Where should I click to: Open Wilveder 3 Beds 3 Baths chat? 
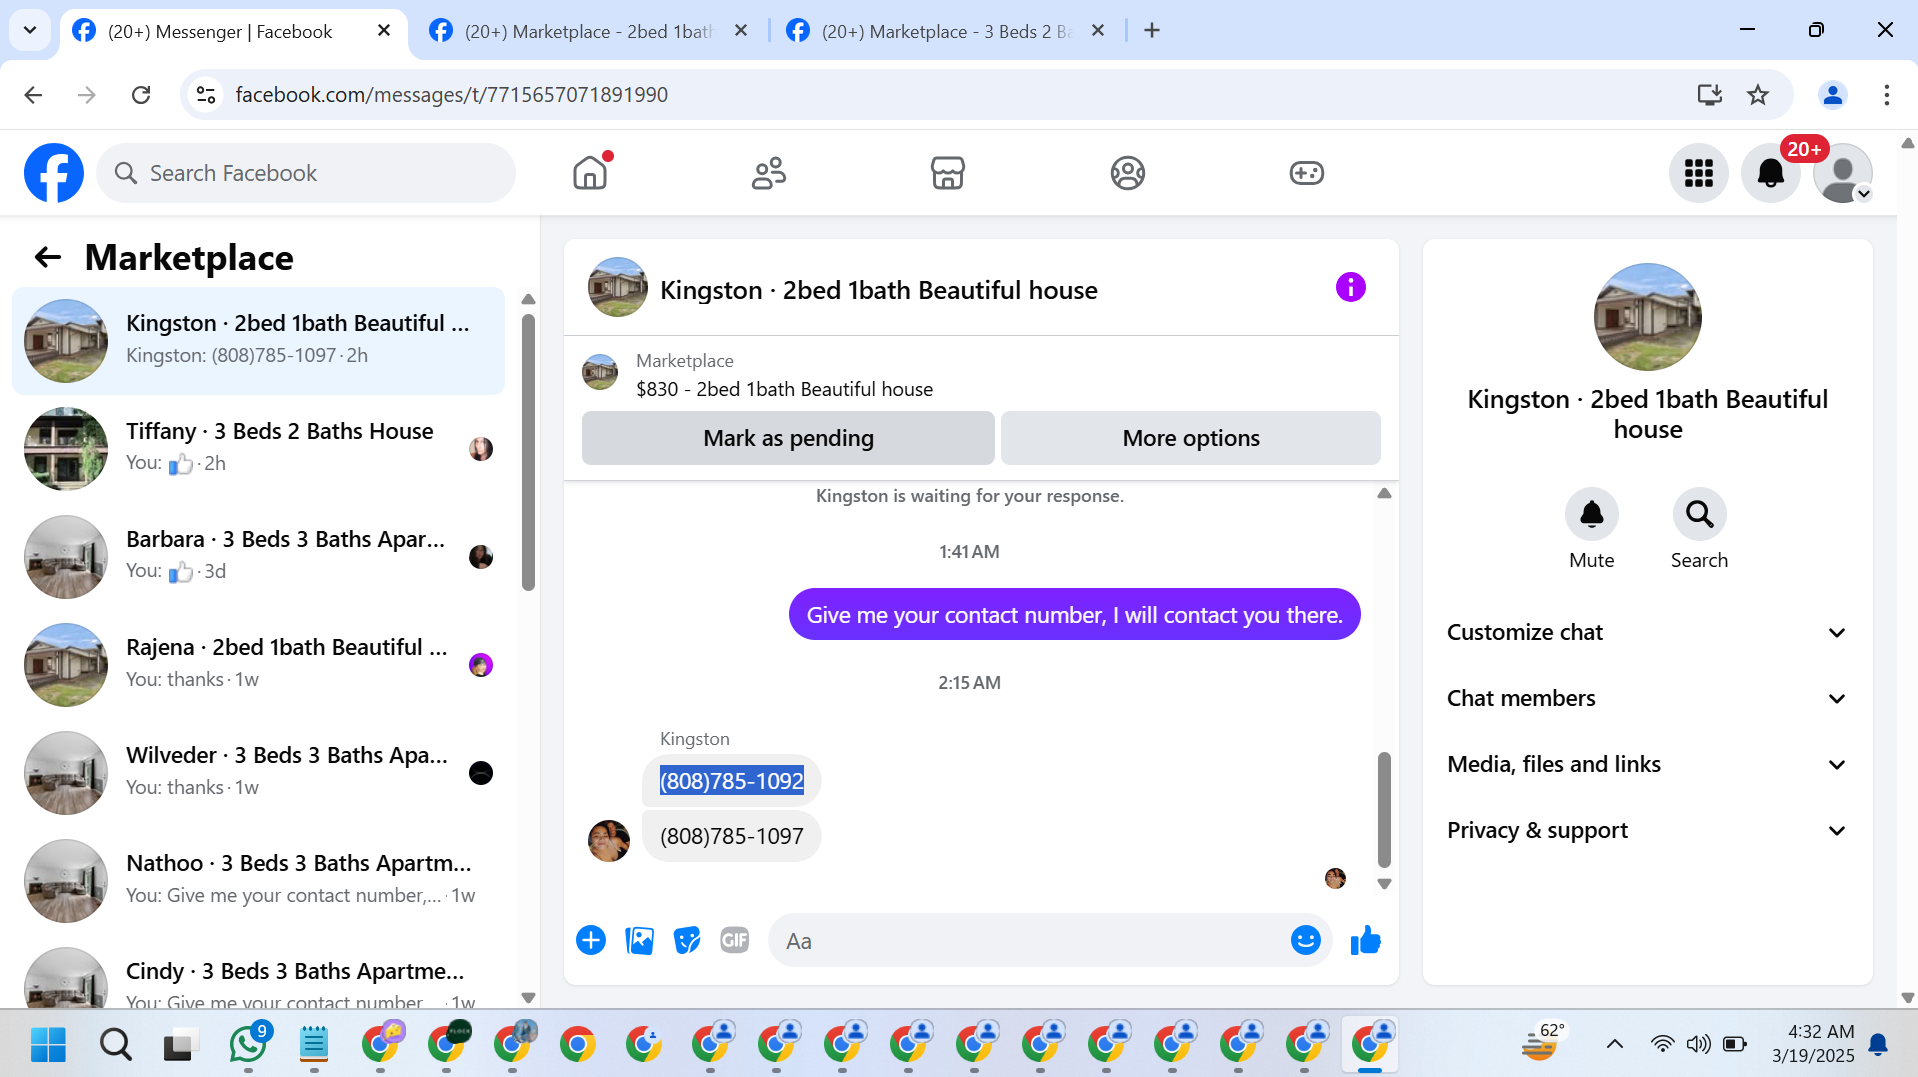258,773
